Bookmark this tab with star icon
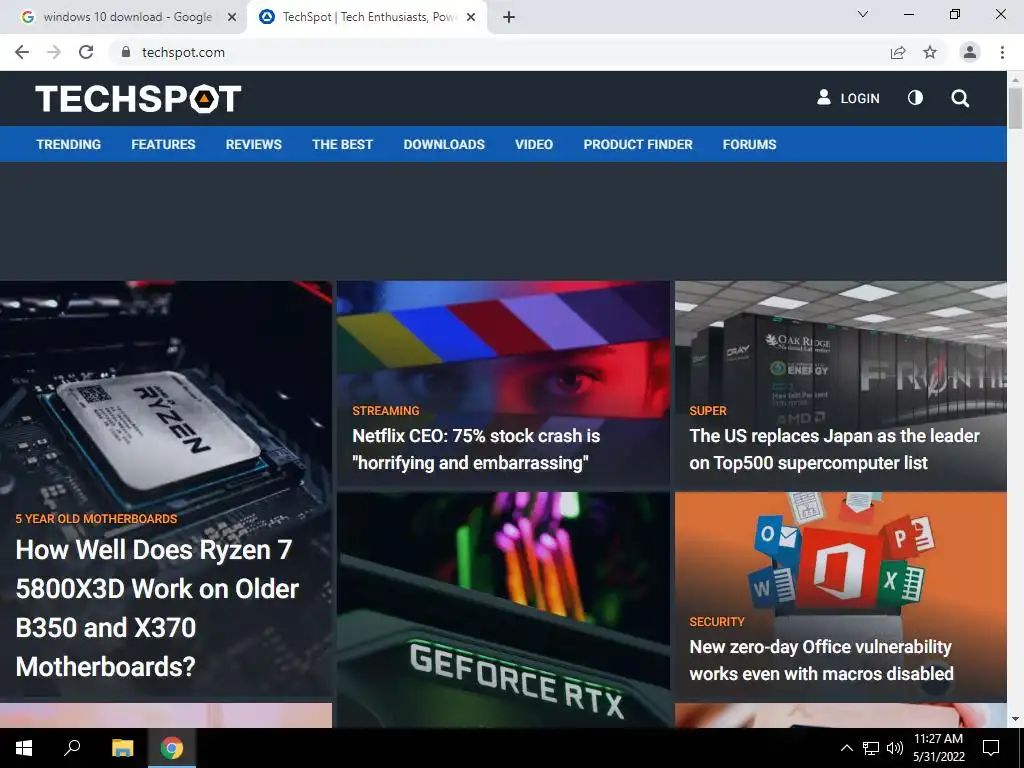This screenshot has width=1024, height=768. pos(930,52)
